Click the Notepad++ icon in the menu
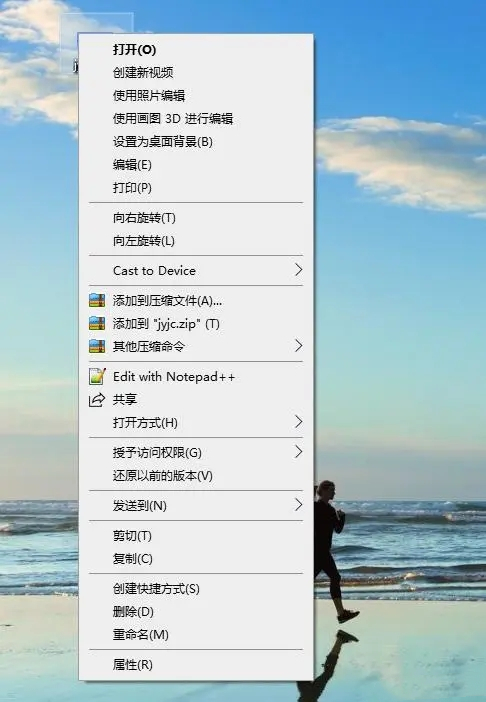Screen dimensions: 486x702 97,377
